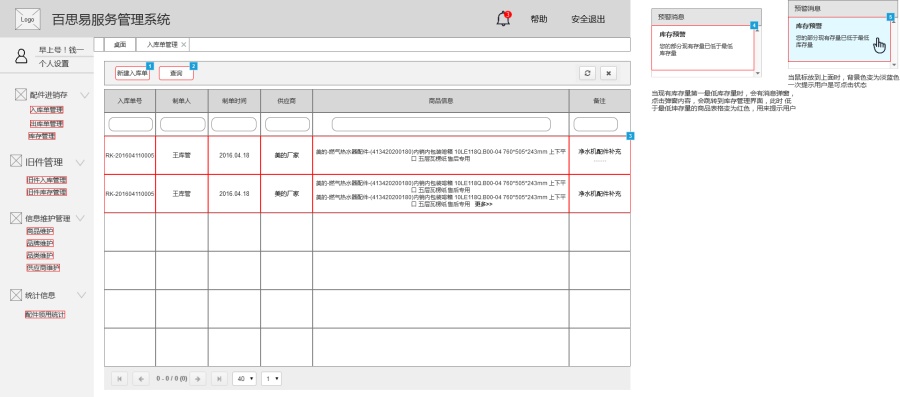900x397 pixels.
Task: Go to the first page of results
Action: pyautogui.click(x=119, y=379)
